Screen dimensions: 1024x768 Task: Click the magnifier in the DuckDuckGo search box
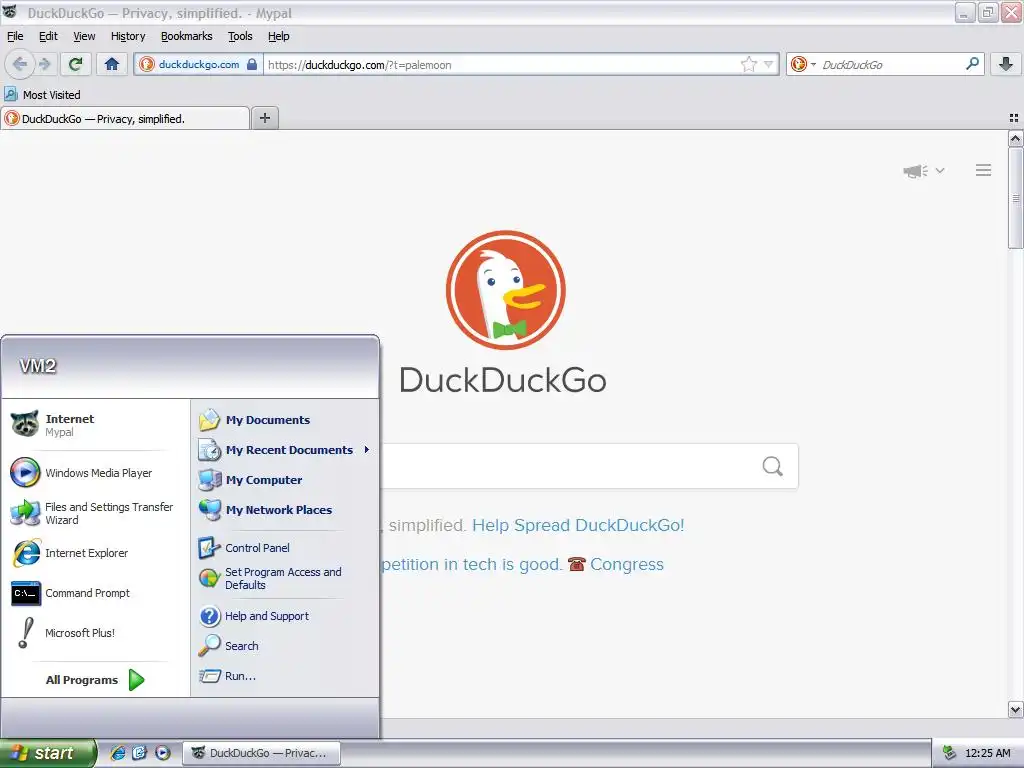(x=773, y=466)
